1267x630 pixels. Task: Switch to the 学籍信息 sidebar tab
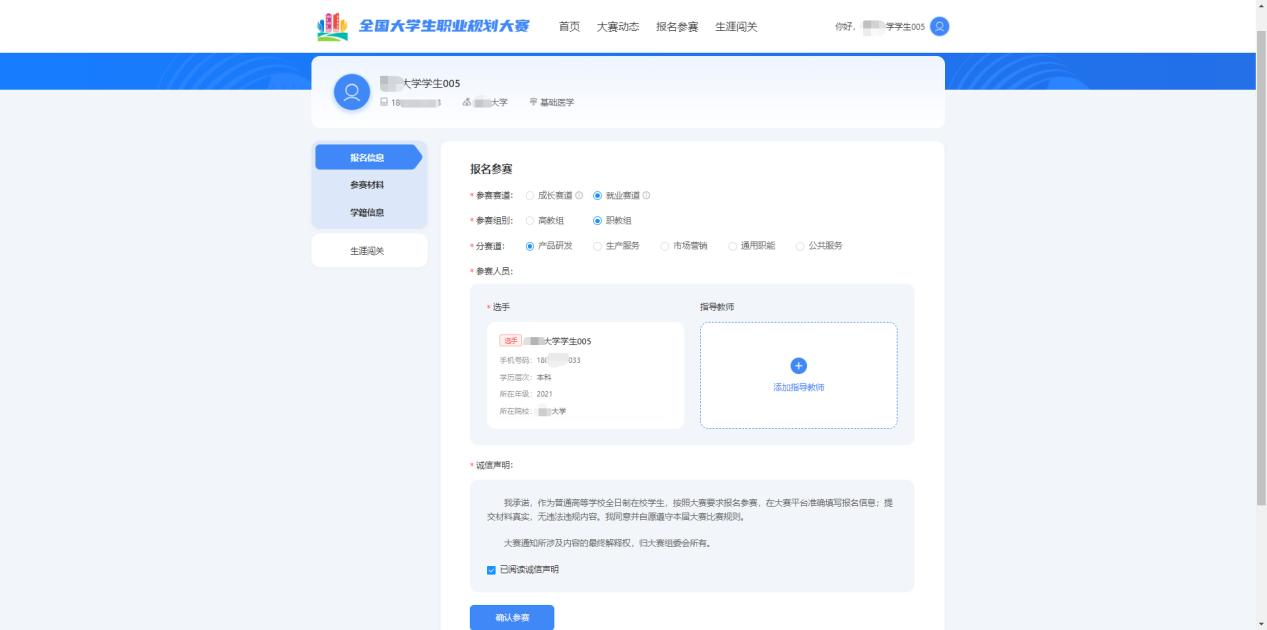coord(367,212)
